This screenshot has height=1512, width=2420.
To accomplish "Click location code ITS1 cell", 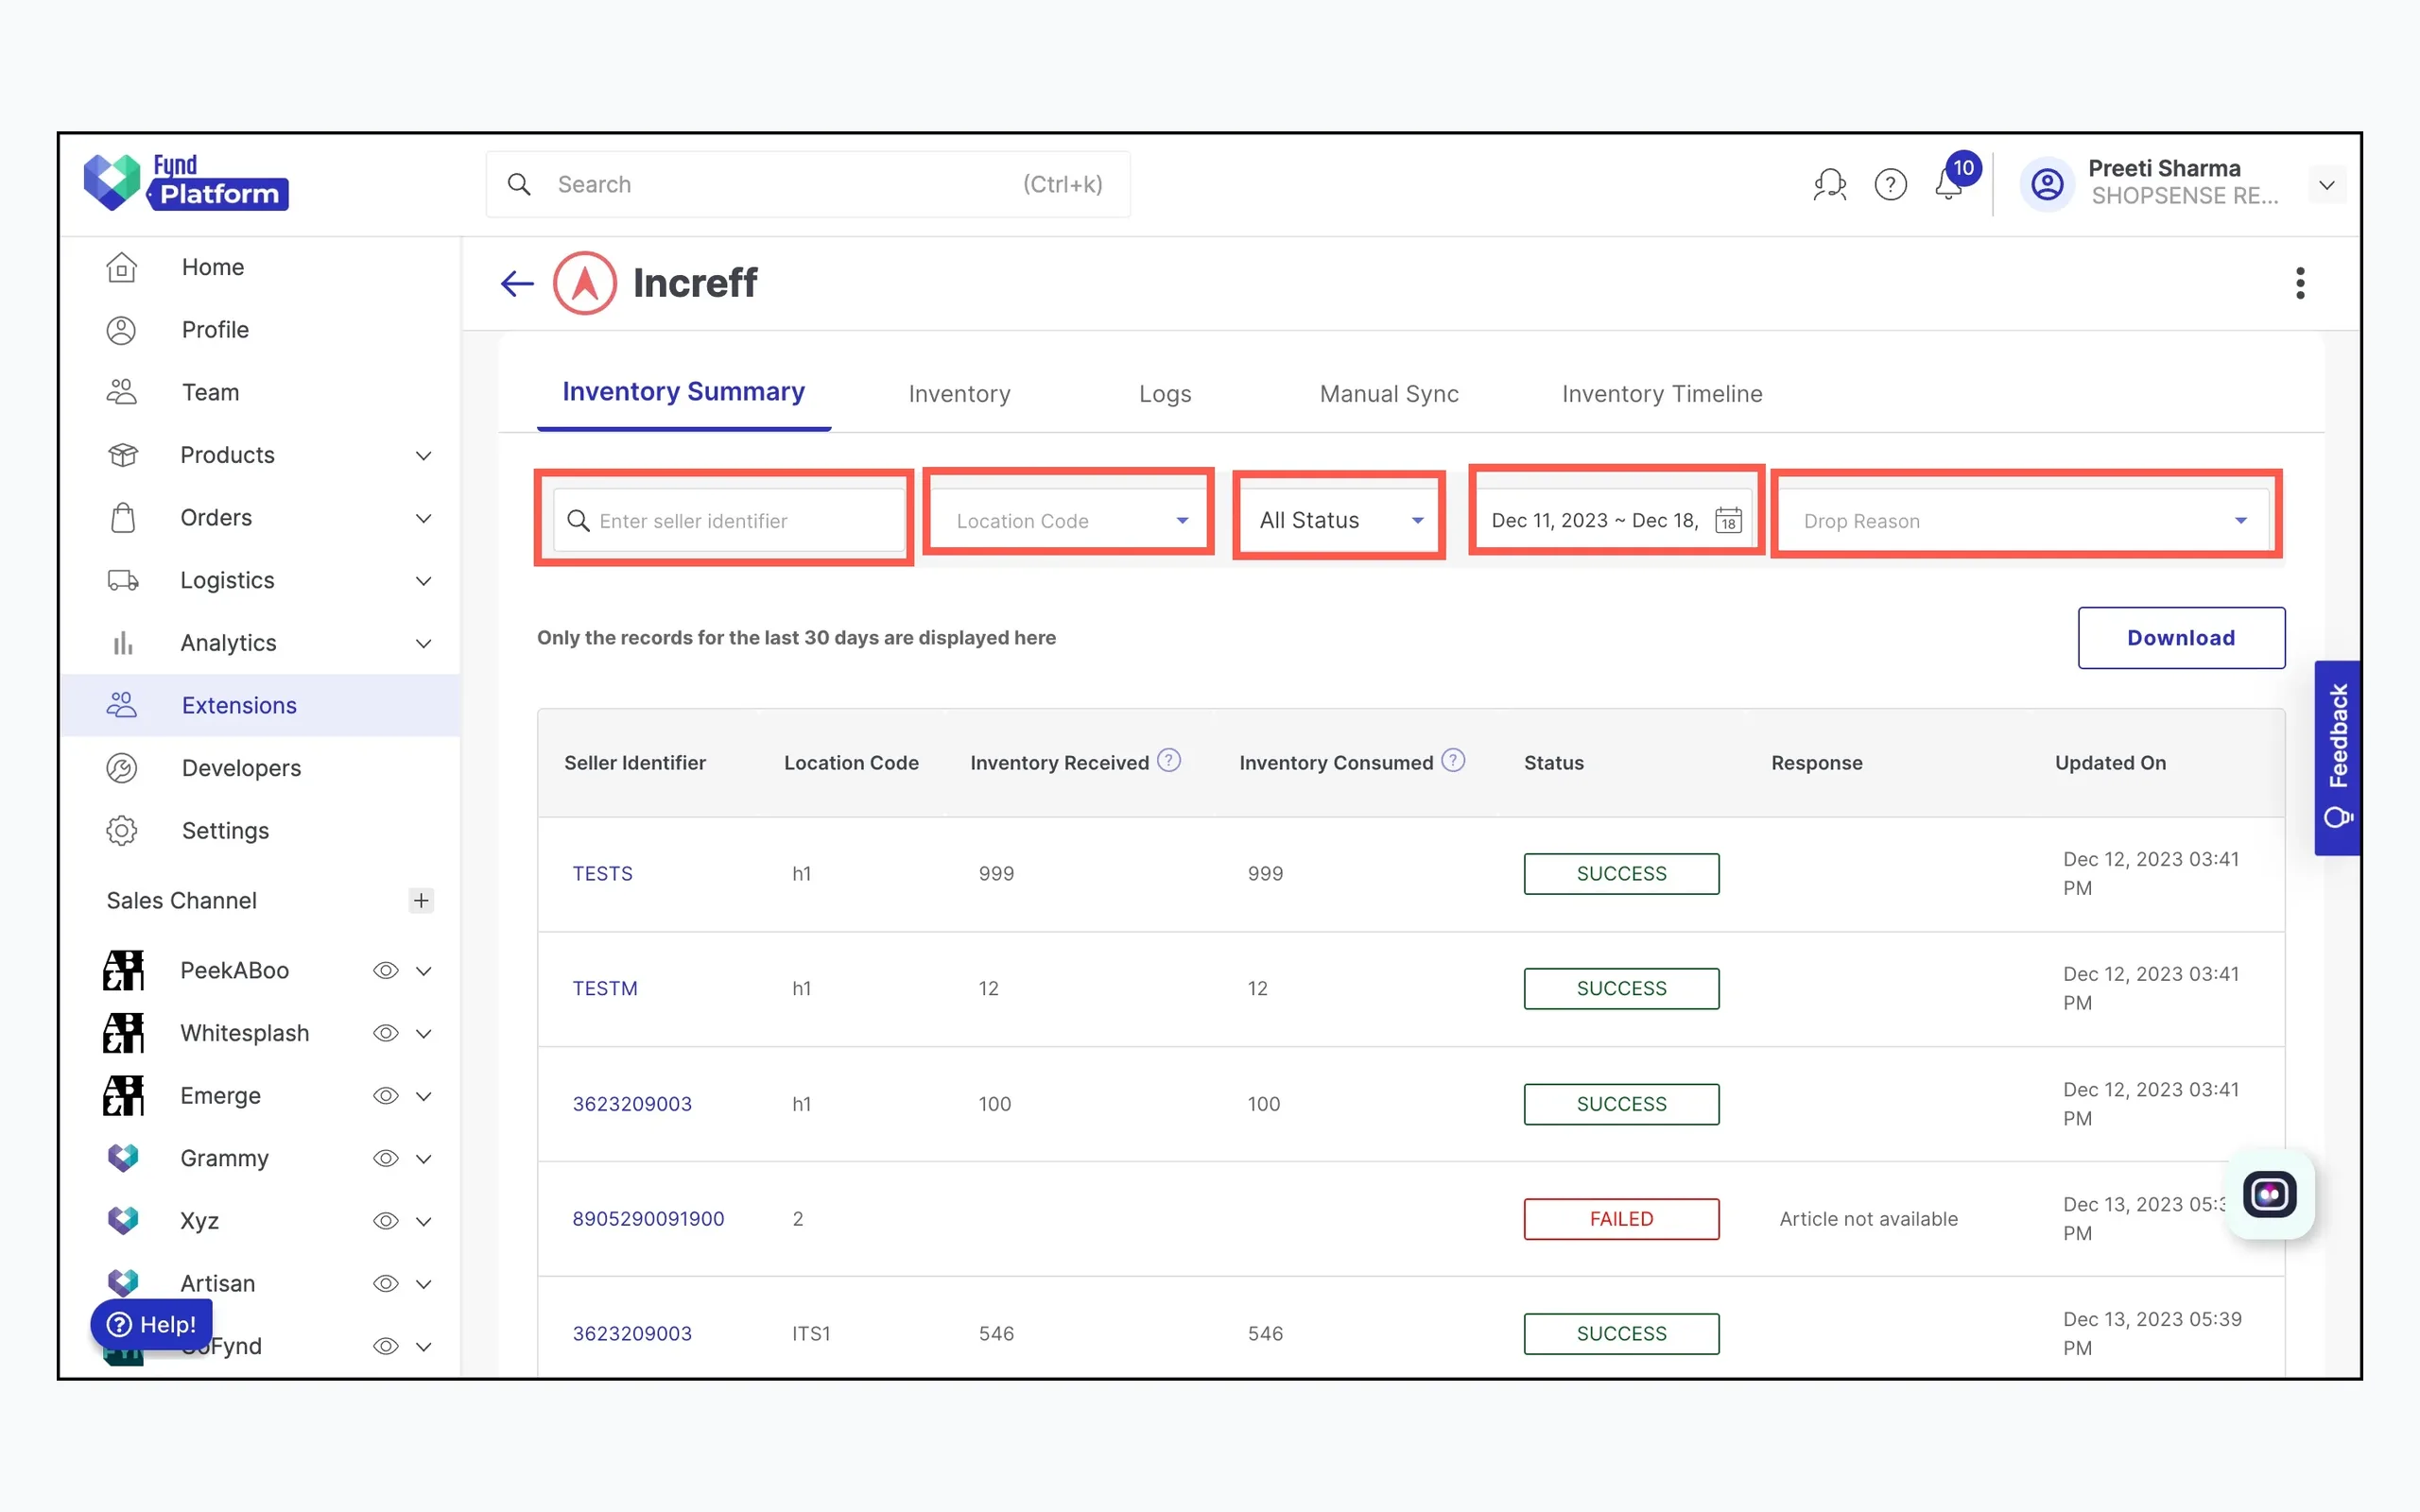I will click(x=811, y=1334).
